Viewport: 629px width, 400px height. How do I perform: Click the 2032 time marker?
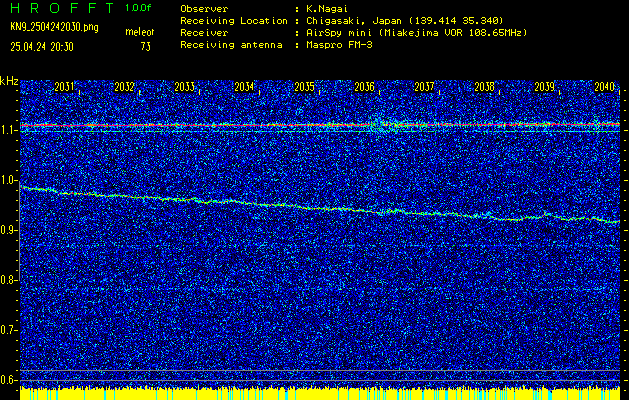[x=124, y=87]
